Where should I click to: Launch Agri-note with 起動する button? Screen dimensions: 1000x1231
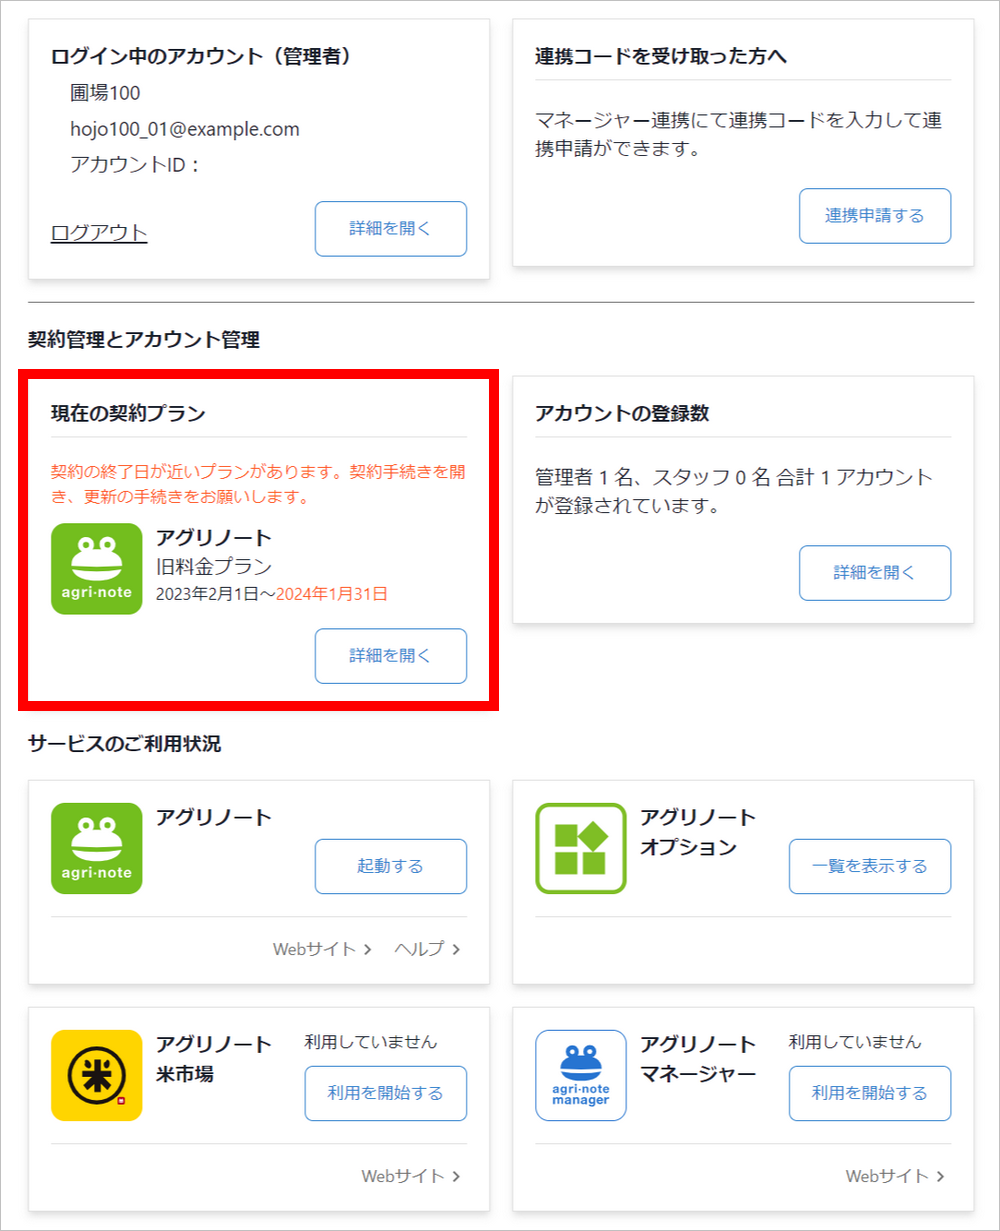[391, 866]
